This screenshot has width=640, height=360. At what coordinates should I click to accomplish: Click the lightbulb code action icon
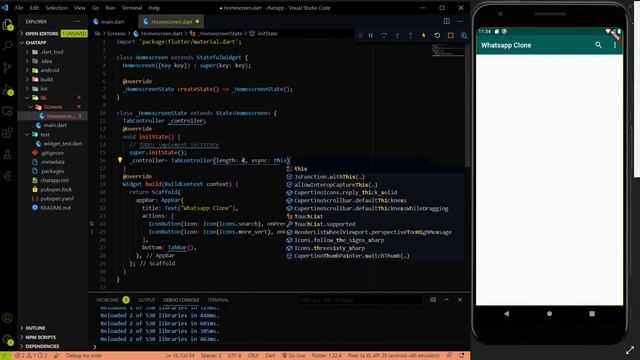pyautogui.click(x=120, y=160)
